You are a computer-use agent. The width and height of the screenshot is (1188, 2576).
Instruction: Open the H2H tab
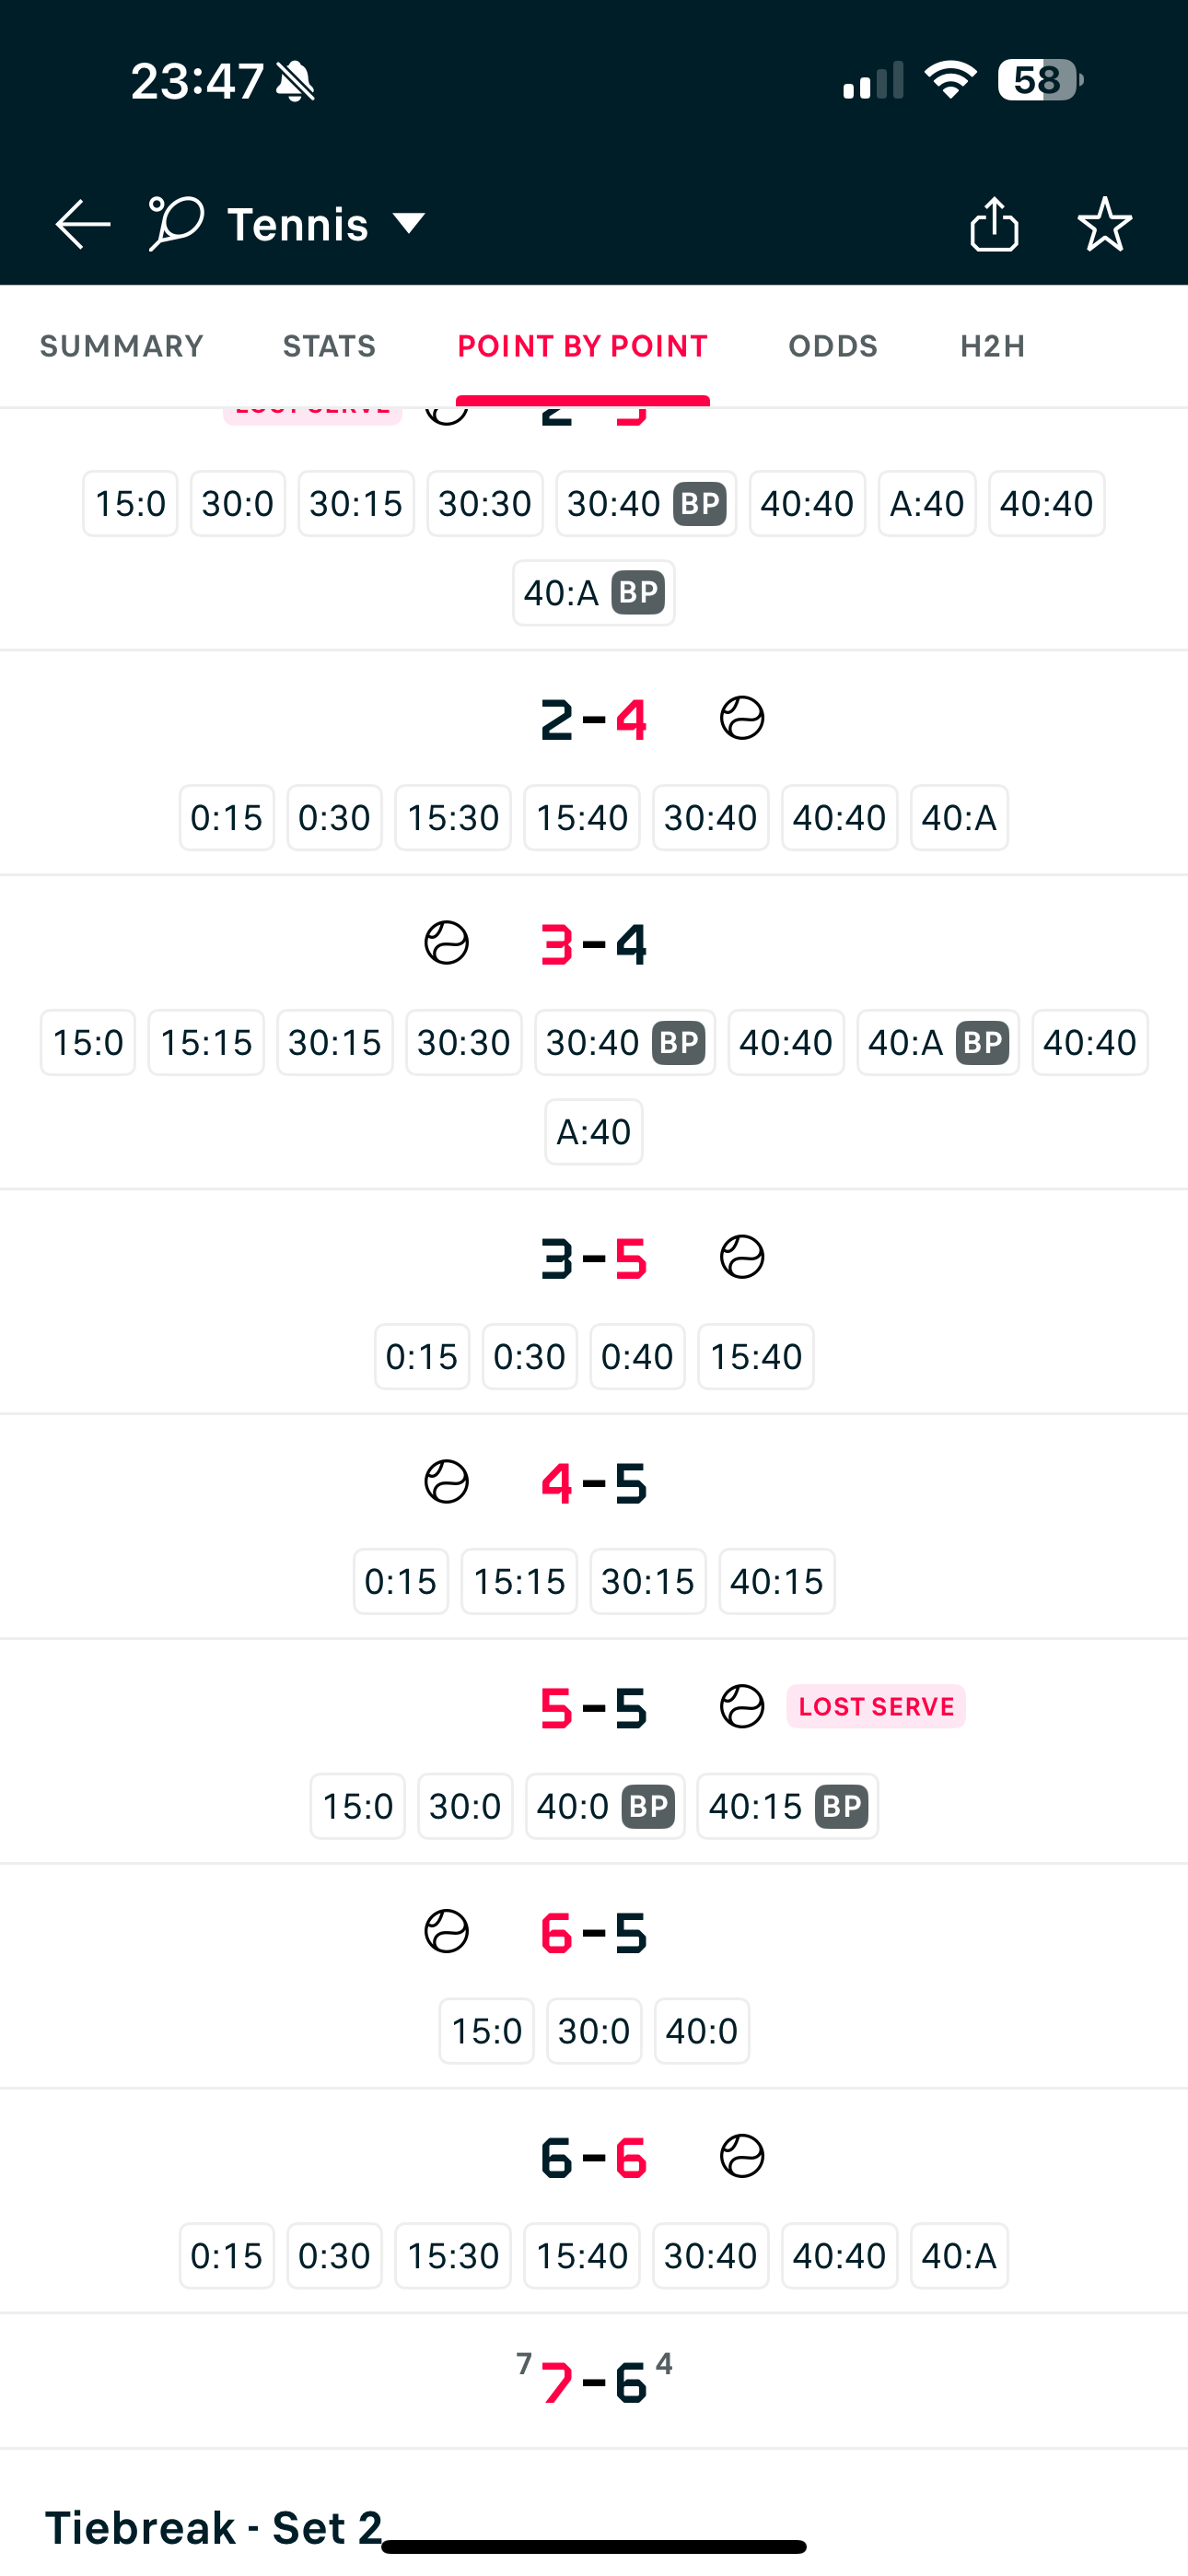click(x=993, y=346)
